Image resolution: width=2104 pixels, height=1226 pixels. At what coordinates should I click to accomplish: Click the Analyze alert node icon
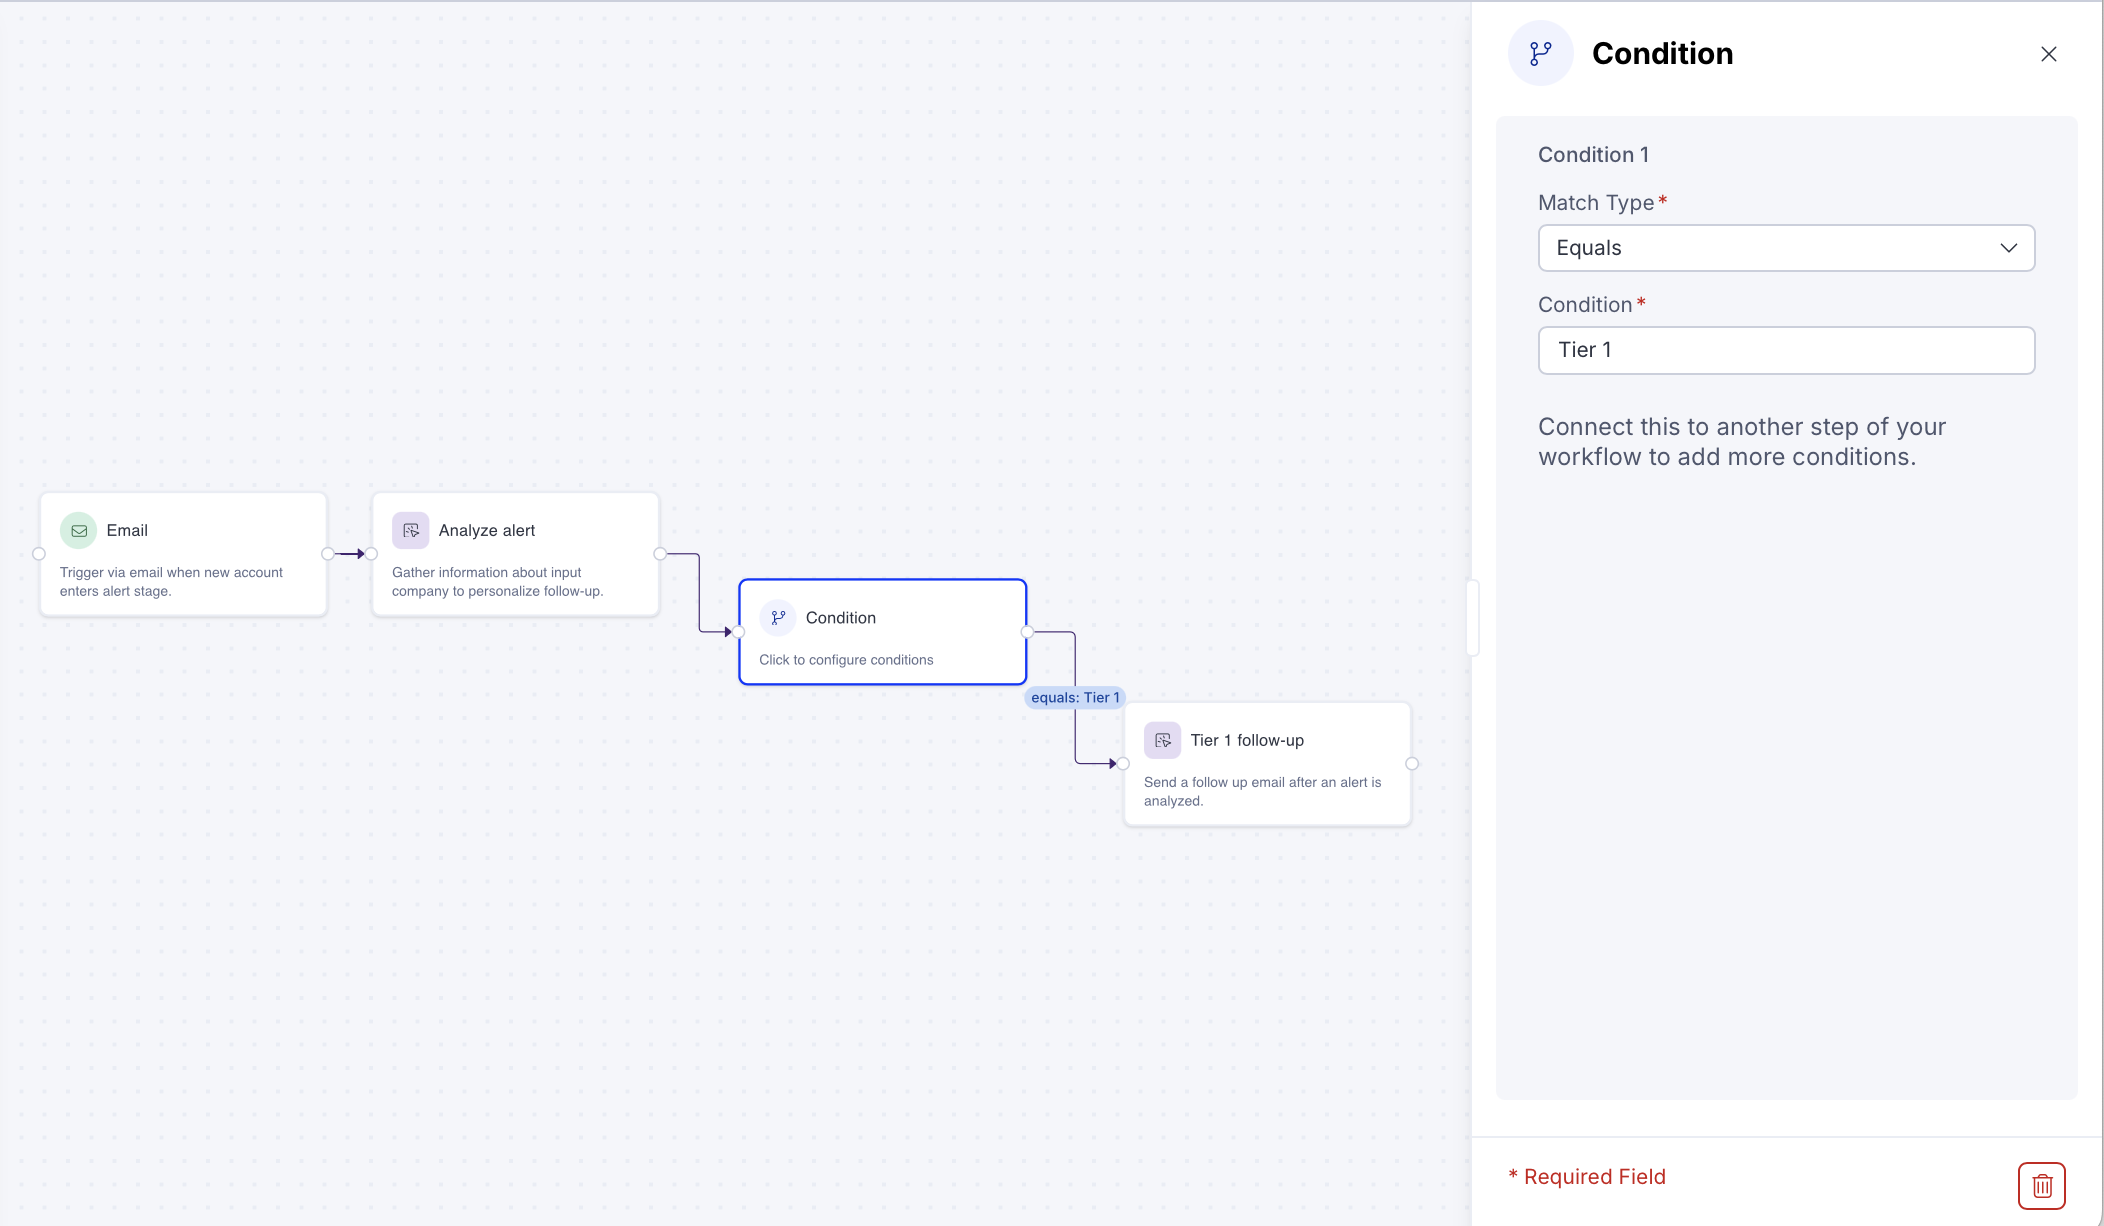[410, 531]
